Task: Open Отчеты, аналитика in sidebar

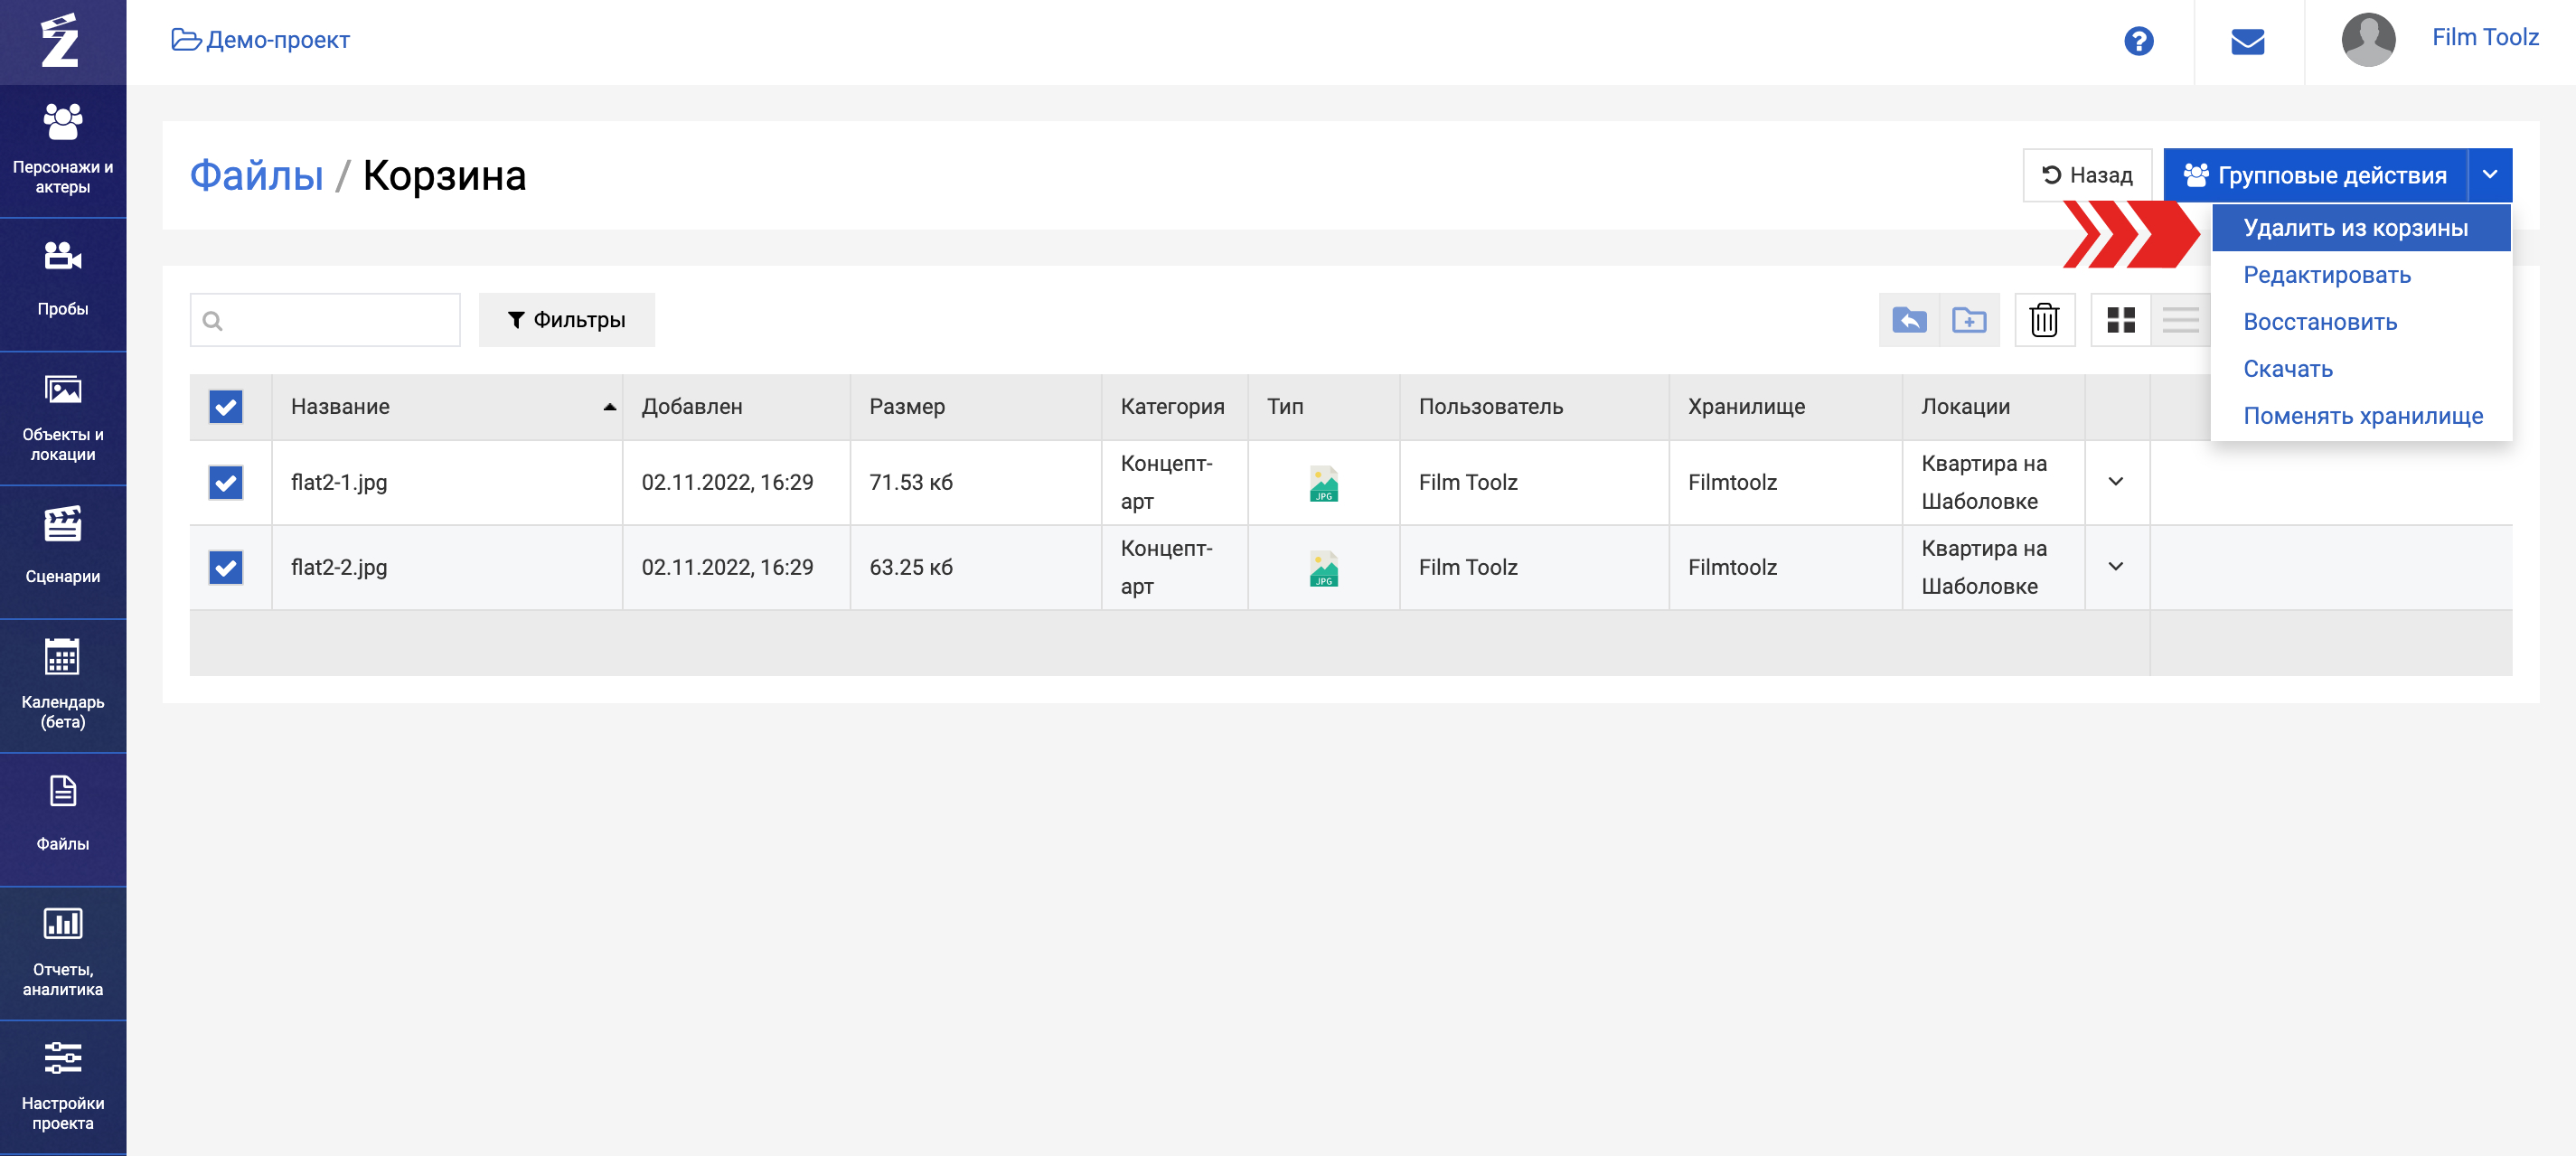Action: (x=62, y=952)
